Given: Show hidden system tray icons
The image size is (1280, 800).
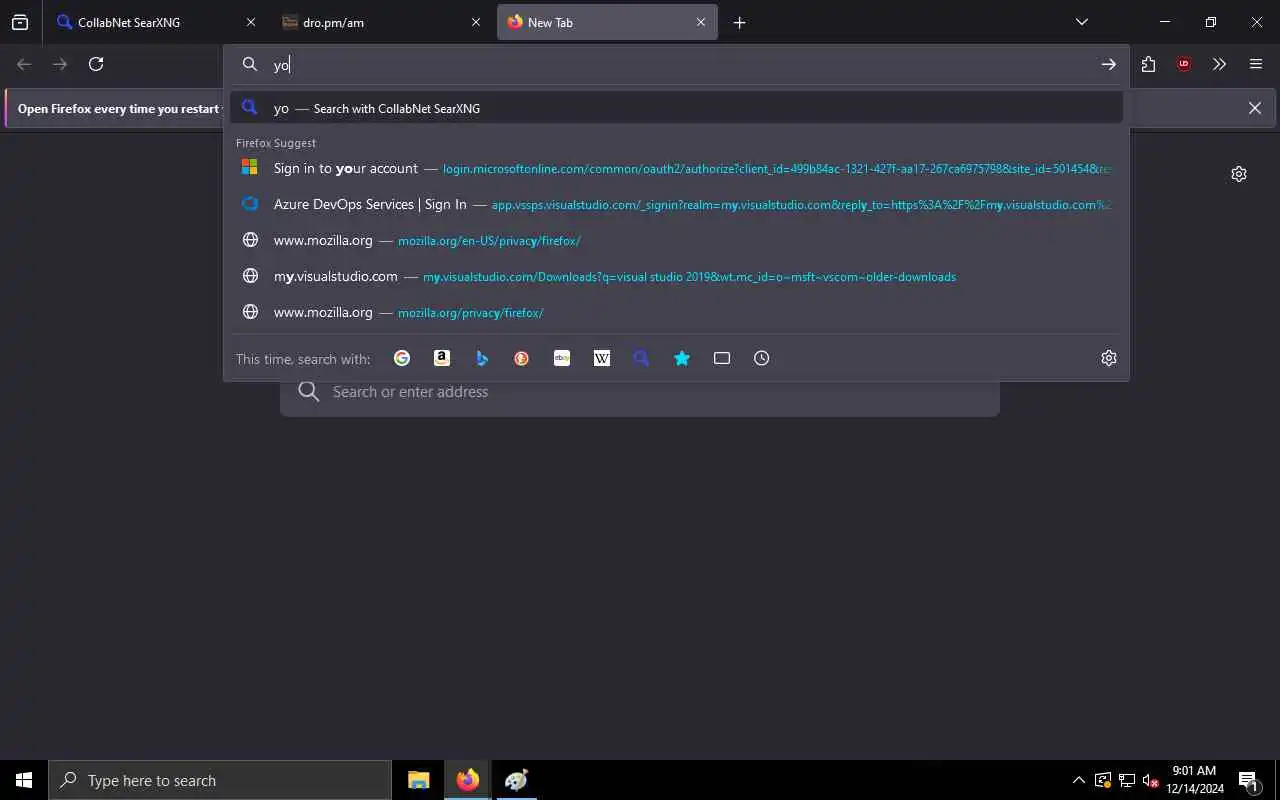Looking at the screenshot, I should (1078, 780).
